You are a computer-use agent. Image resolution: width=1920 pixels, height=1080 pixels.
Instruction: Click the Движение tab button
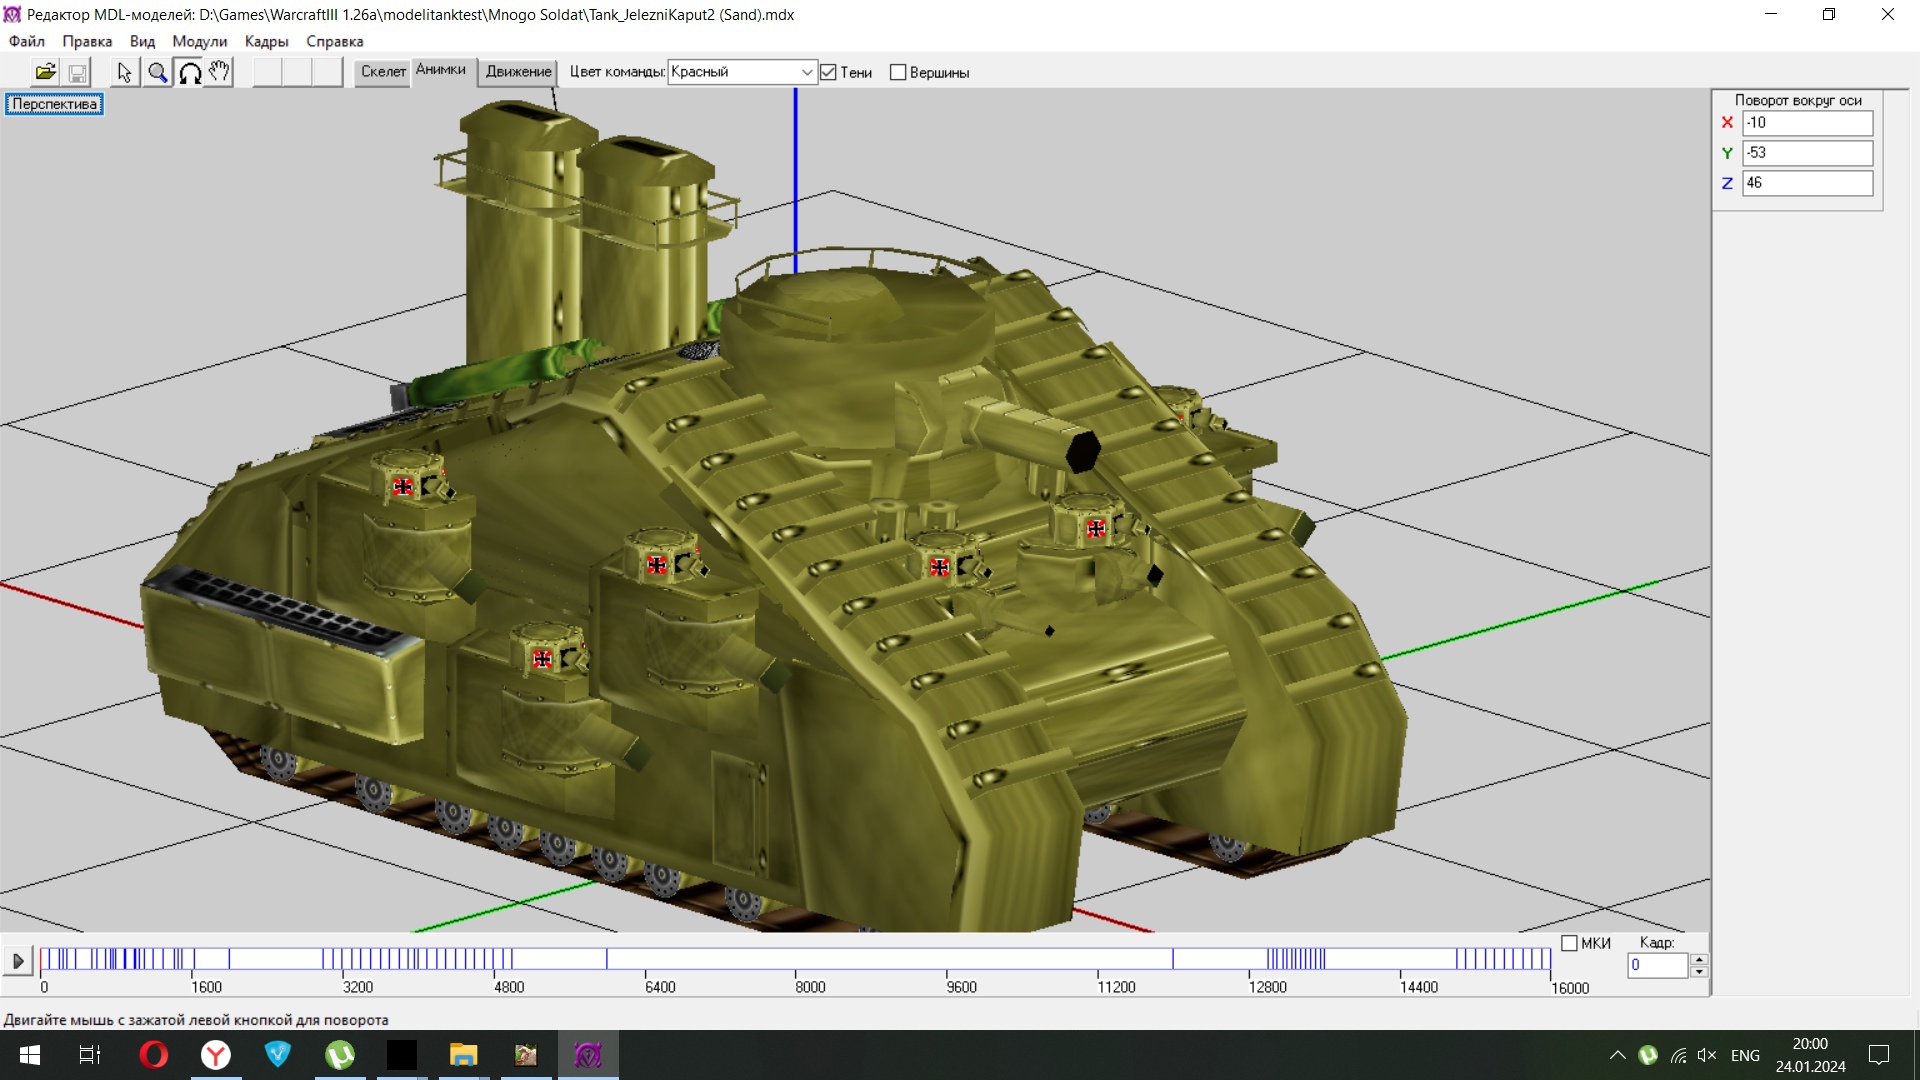tap(518, 71)
